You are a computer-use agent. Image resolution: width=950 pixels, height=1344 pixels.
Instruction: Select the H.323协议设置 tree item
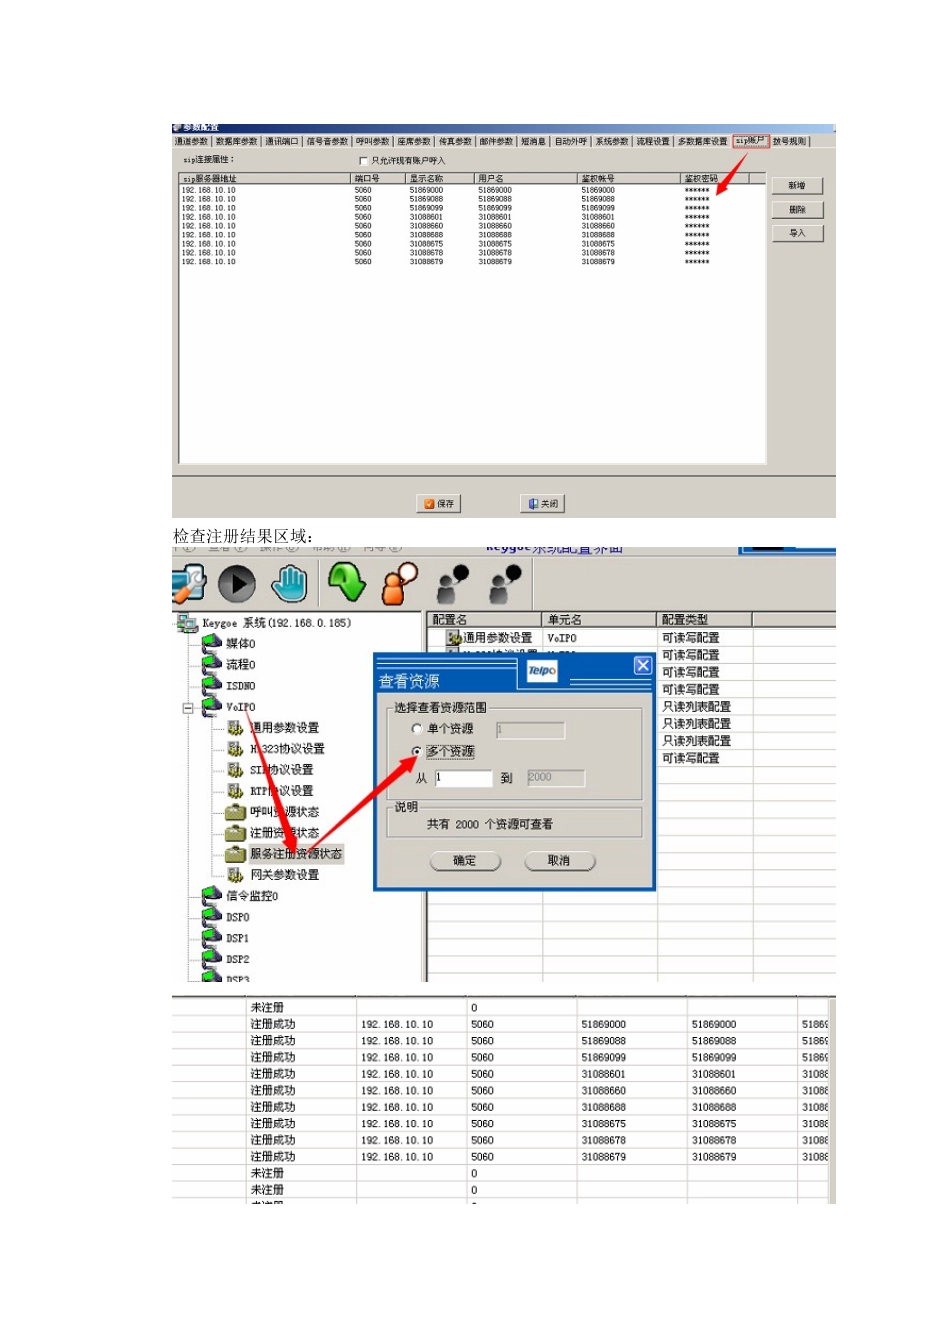287,748
